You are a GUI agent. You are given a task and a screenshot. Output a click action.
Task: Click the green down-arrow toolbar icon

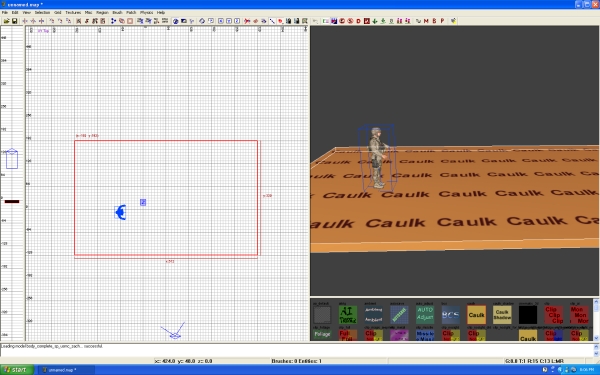click(375, 21)
